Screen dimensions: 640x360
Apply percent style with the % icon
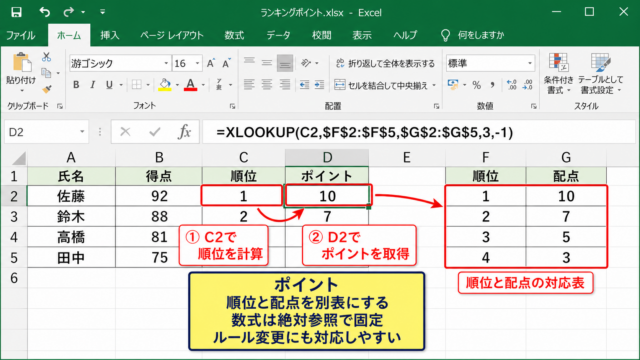476,85
